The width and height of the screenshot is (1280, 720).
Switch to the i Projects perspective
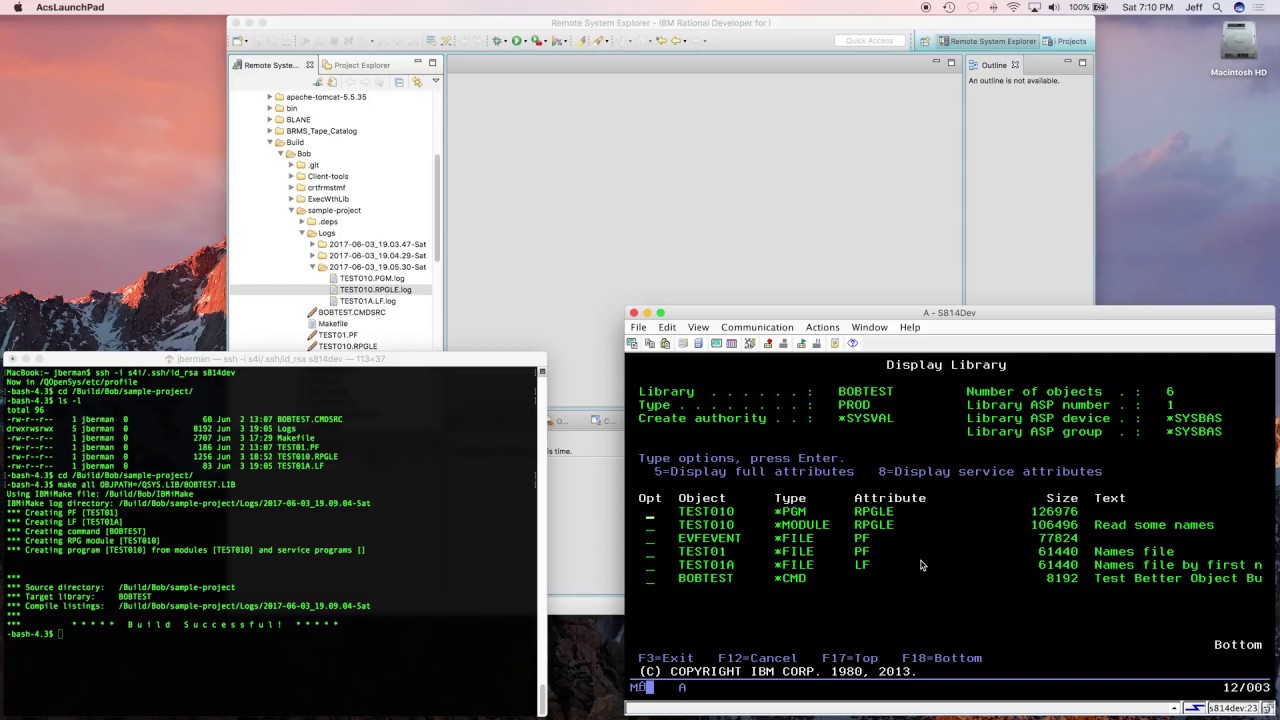(x=1065, y=41)
